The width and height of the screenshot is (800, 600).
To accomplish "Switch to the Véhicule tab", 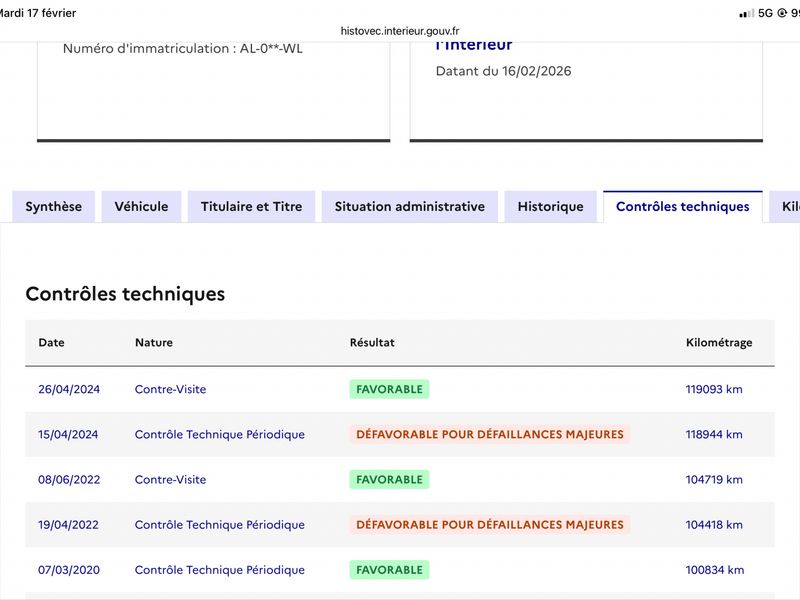I will (x=141, y=207).
